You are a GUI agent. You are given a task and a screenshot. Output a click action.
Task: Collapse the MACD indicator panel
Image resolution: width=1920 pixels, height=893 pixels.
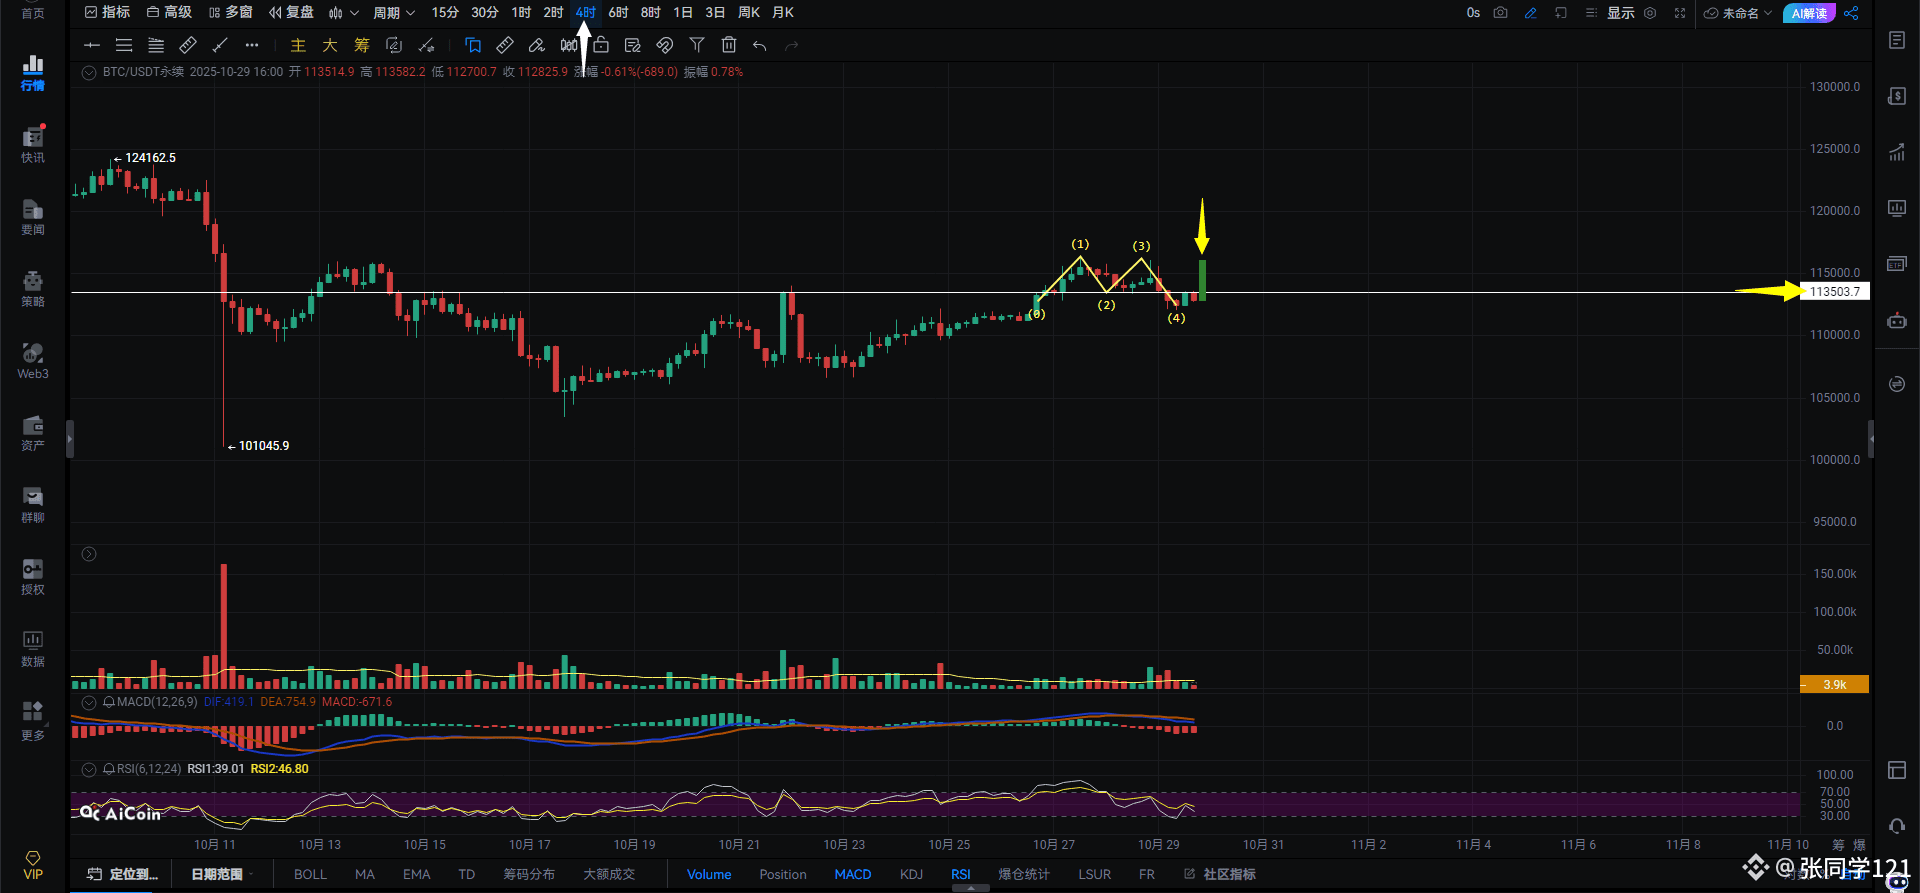[89, 702]
